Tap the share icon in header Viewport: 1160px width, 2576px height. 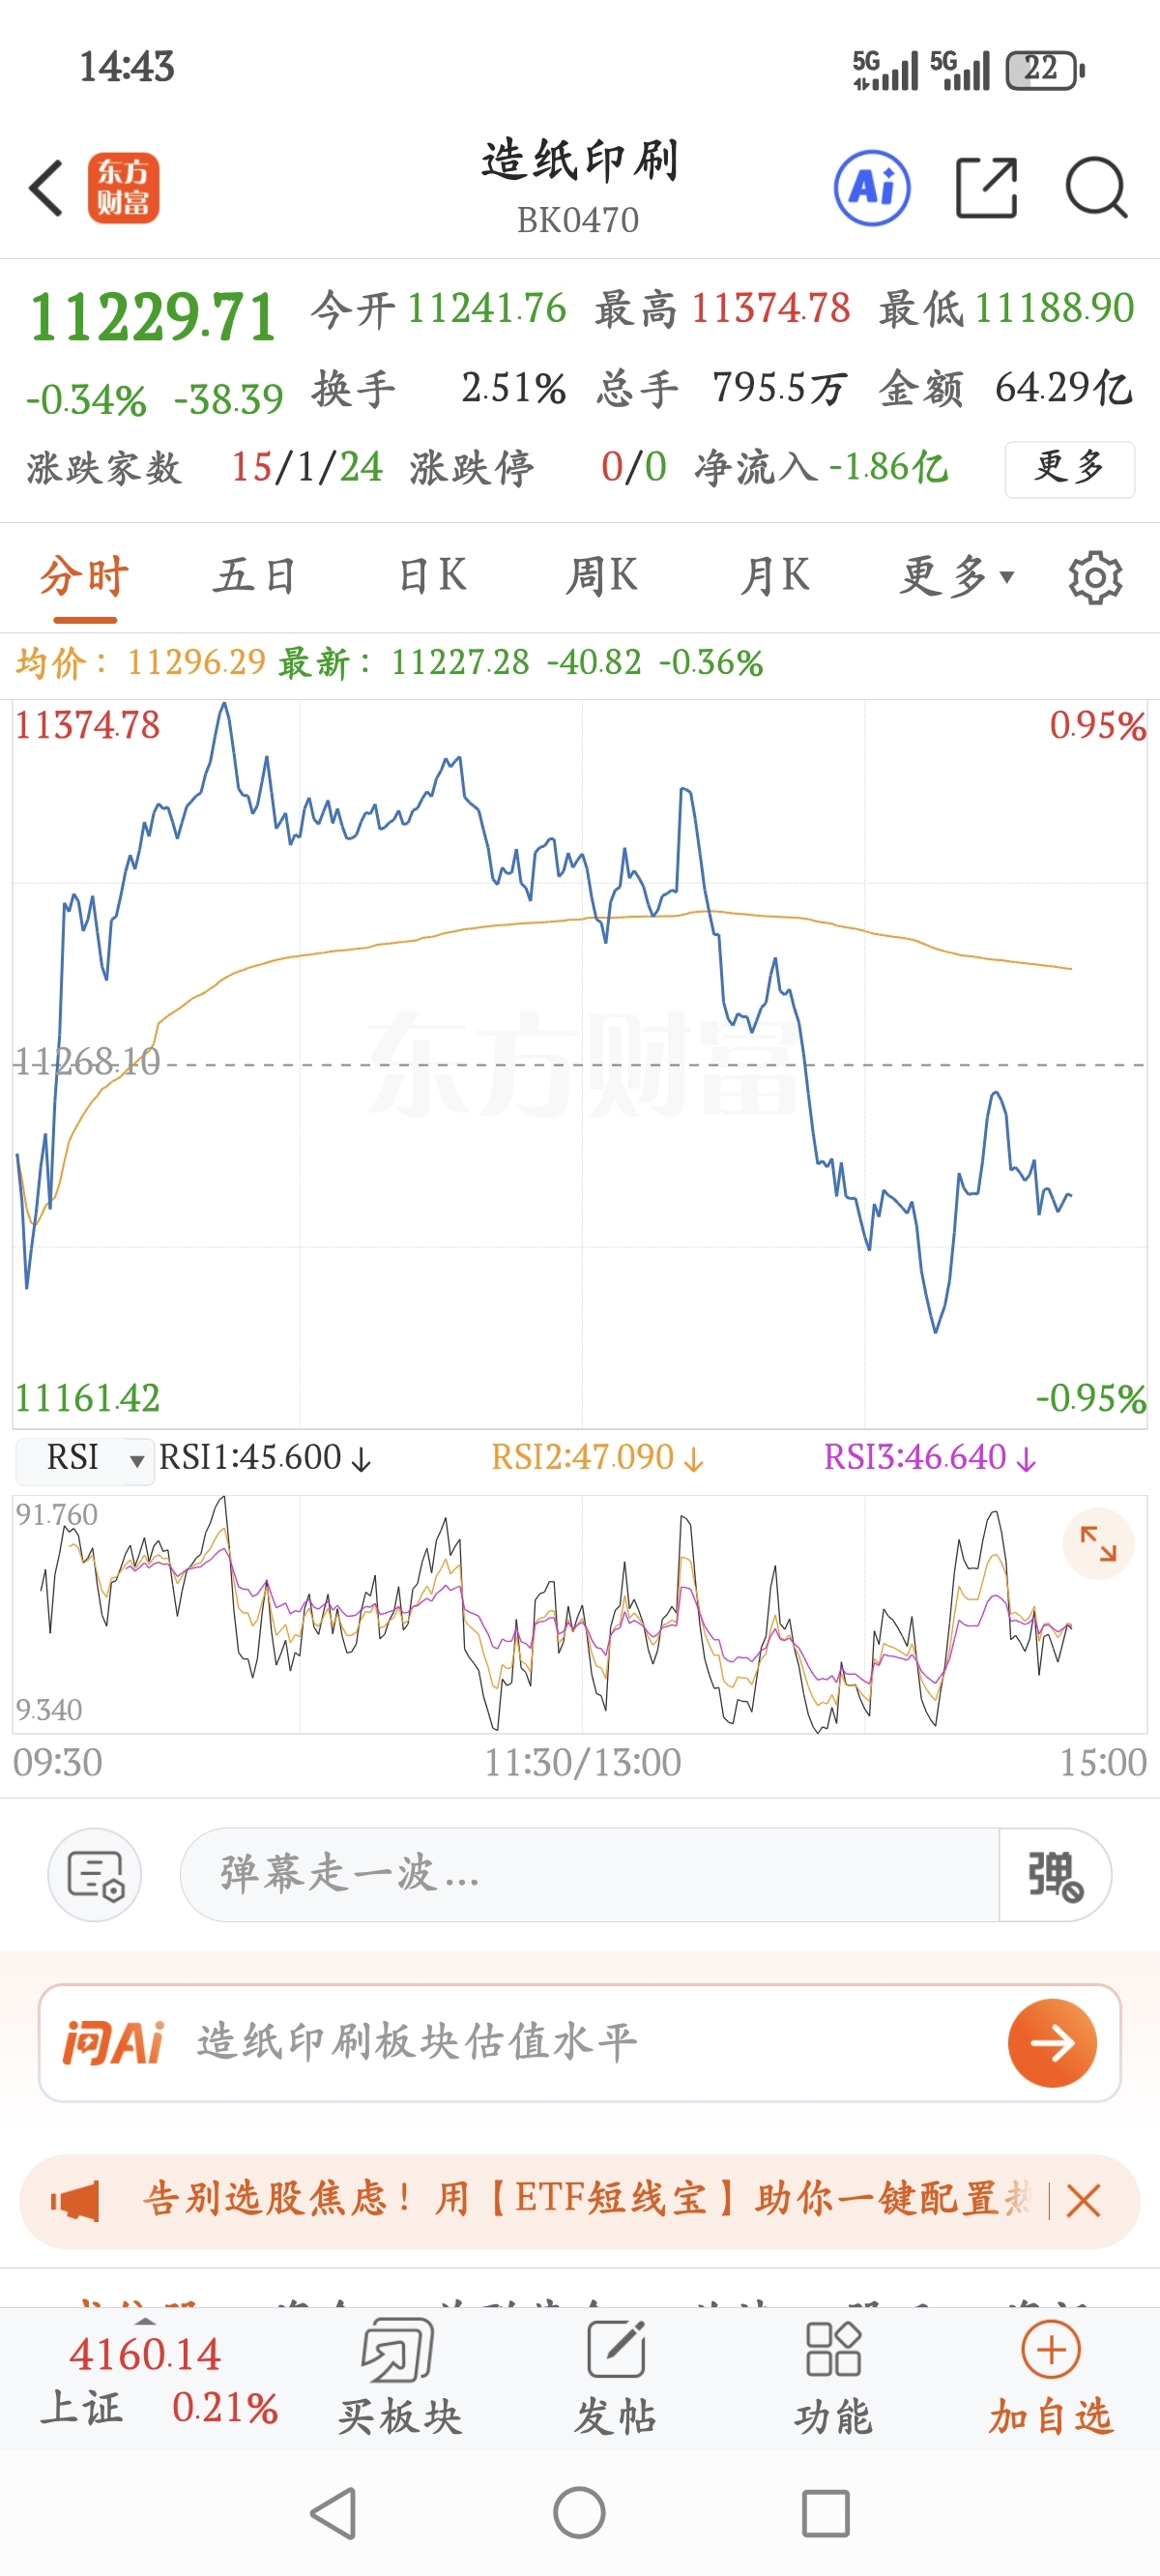(986, 188)
